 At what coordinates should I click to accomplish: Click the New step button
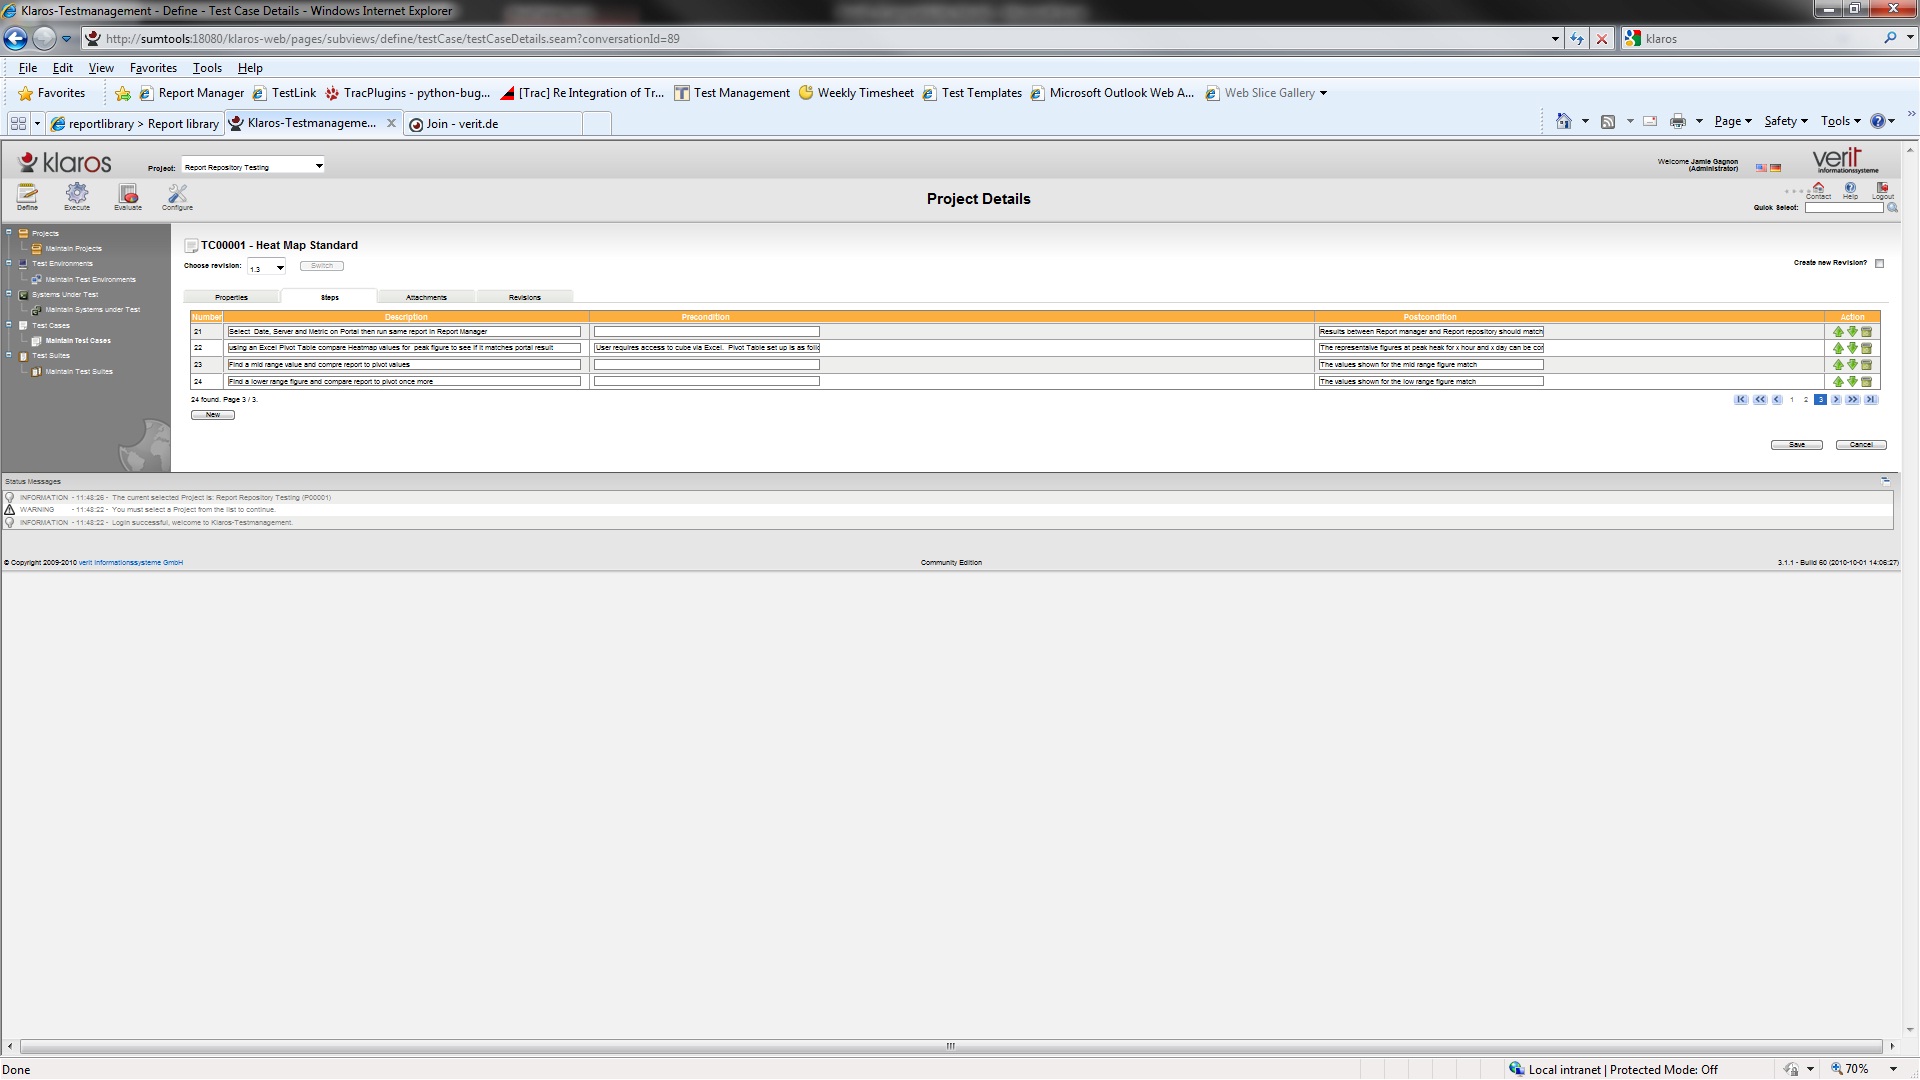coord(213,415)
